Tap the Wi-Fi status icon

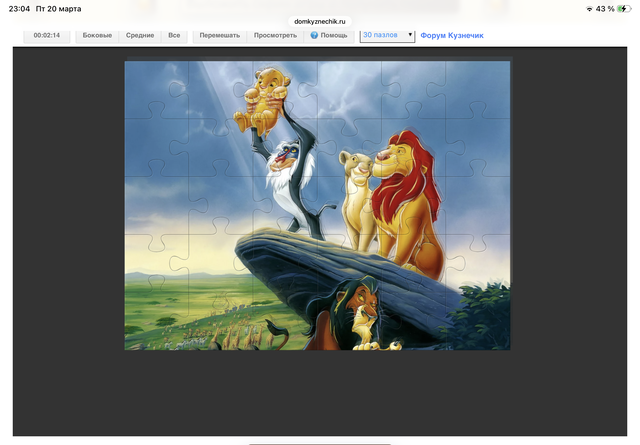coord(589,9)
